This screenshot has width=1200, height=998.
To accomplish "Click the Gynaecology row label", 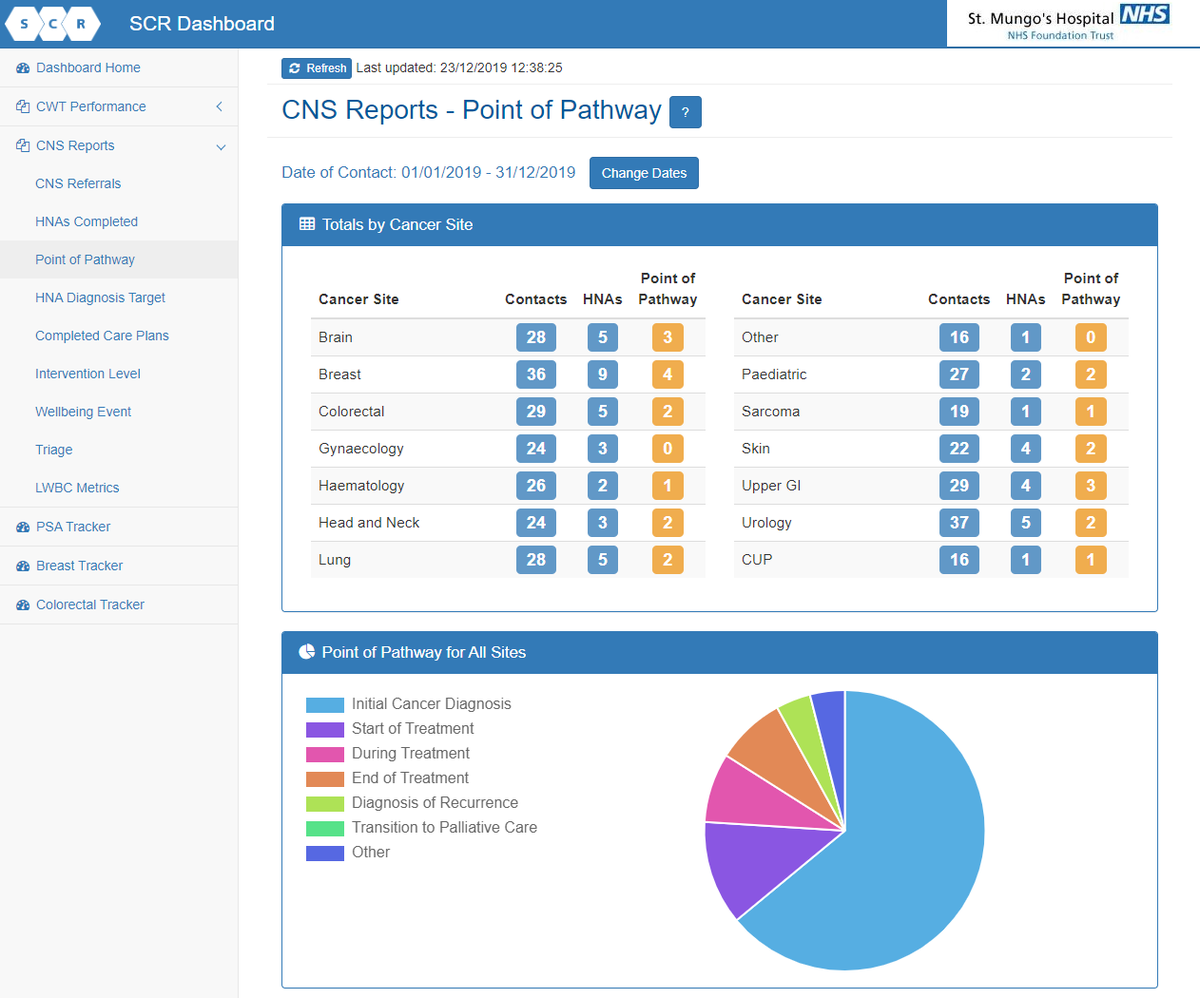I will (x=361, y=449).
